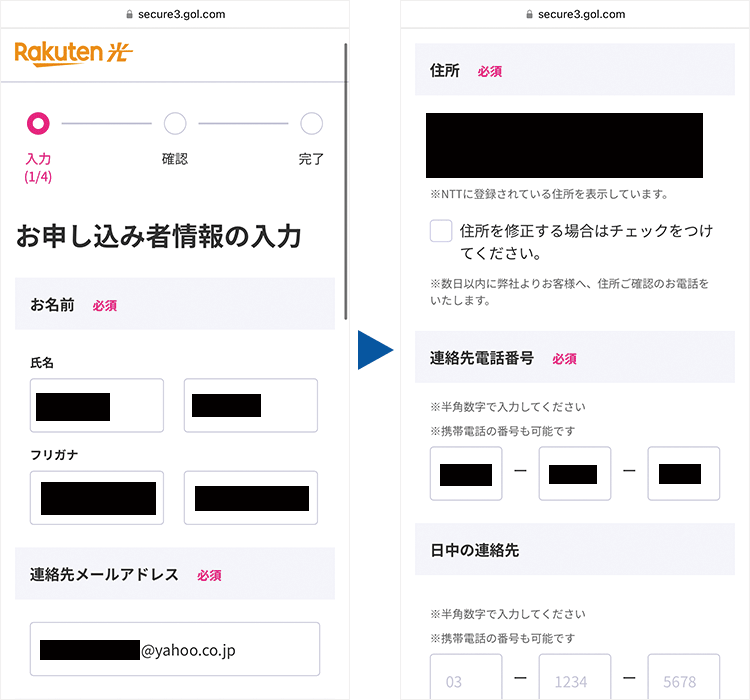Image resolution: width=750 pixels, height=700 pixels.
Task: Click the 入力 (1/4) step label
Action: click(x=38, y=168)
